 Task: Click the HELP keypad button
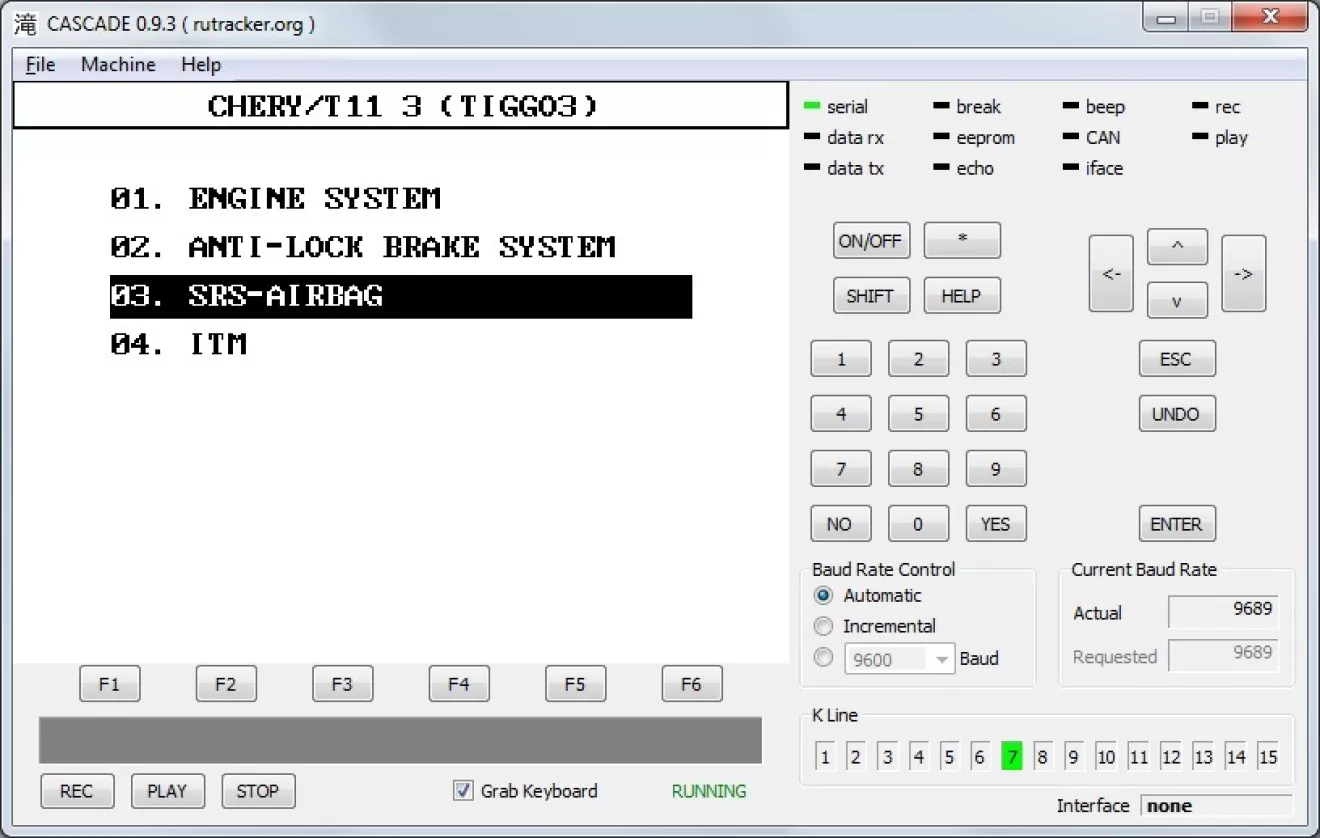coord(962,296)
